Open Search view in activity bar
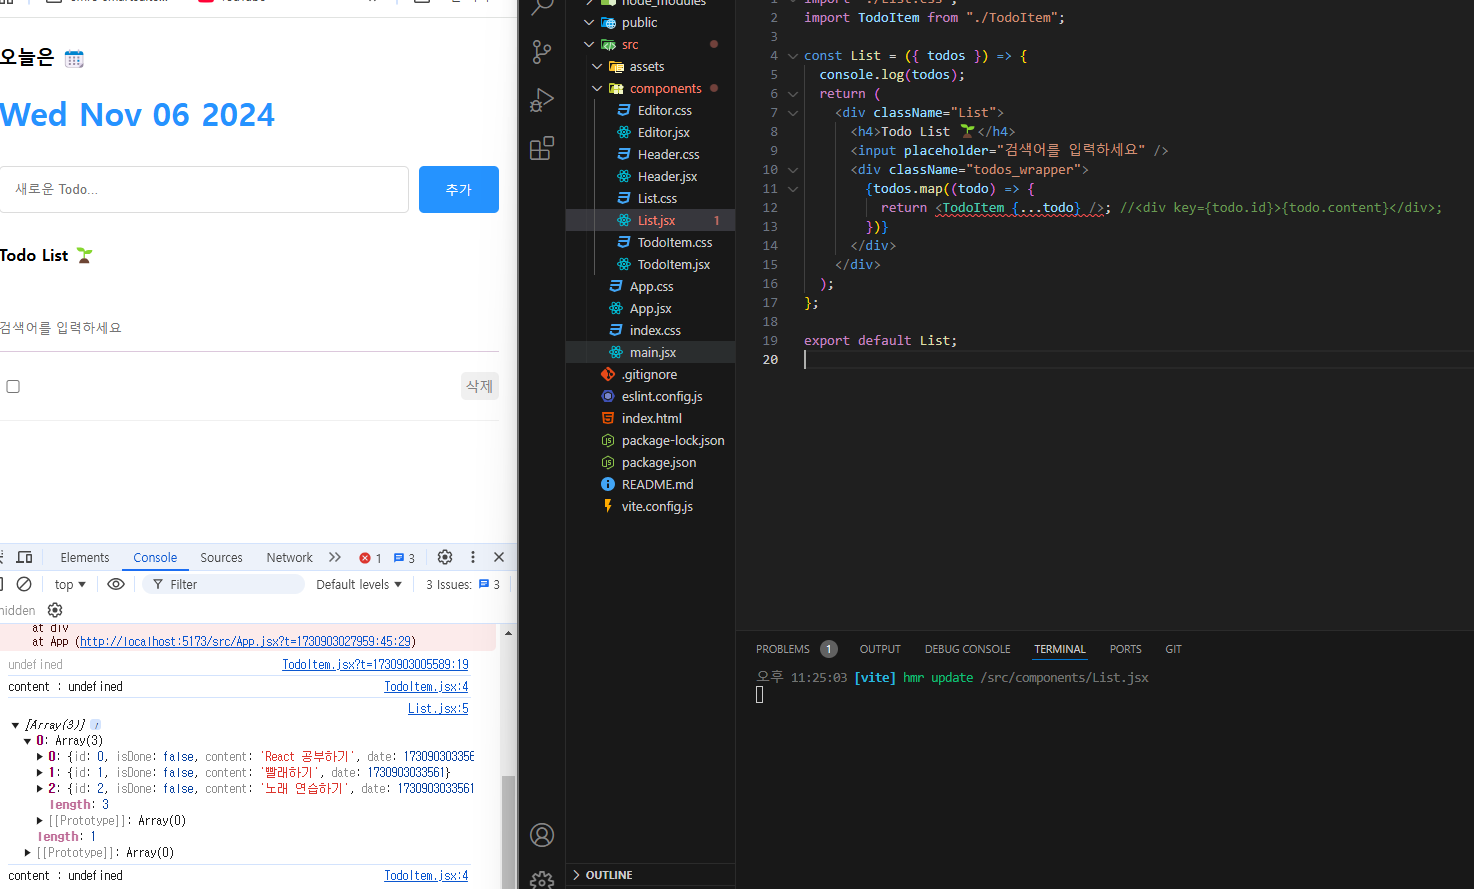Screen dimensions: 1474x889 542,6
